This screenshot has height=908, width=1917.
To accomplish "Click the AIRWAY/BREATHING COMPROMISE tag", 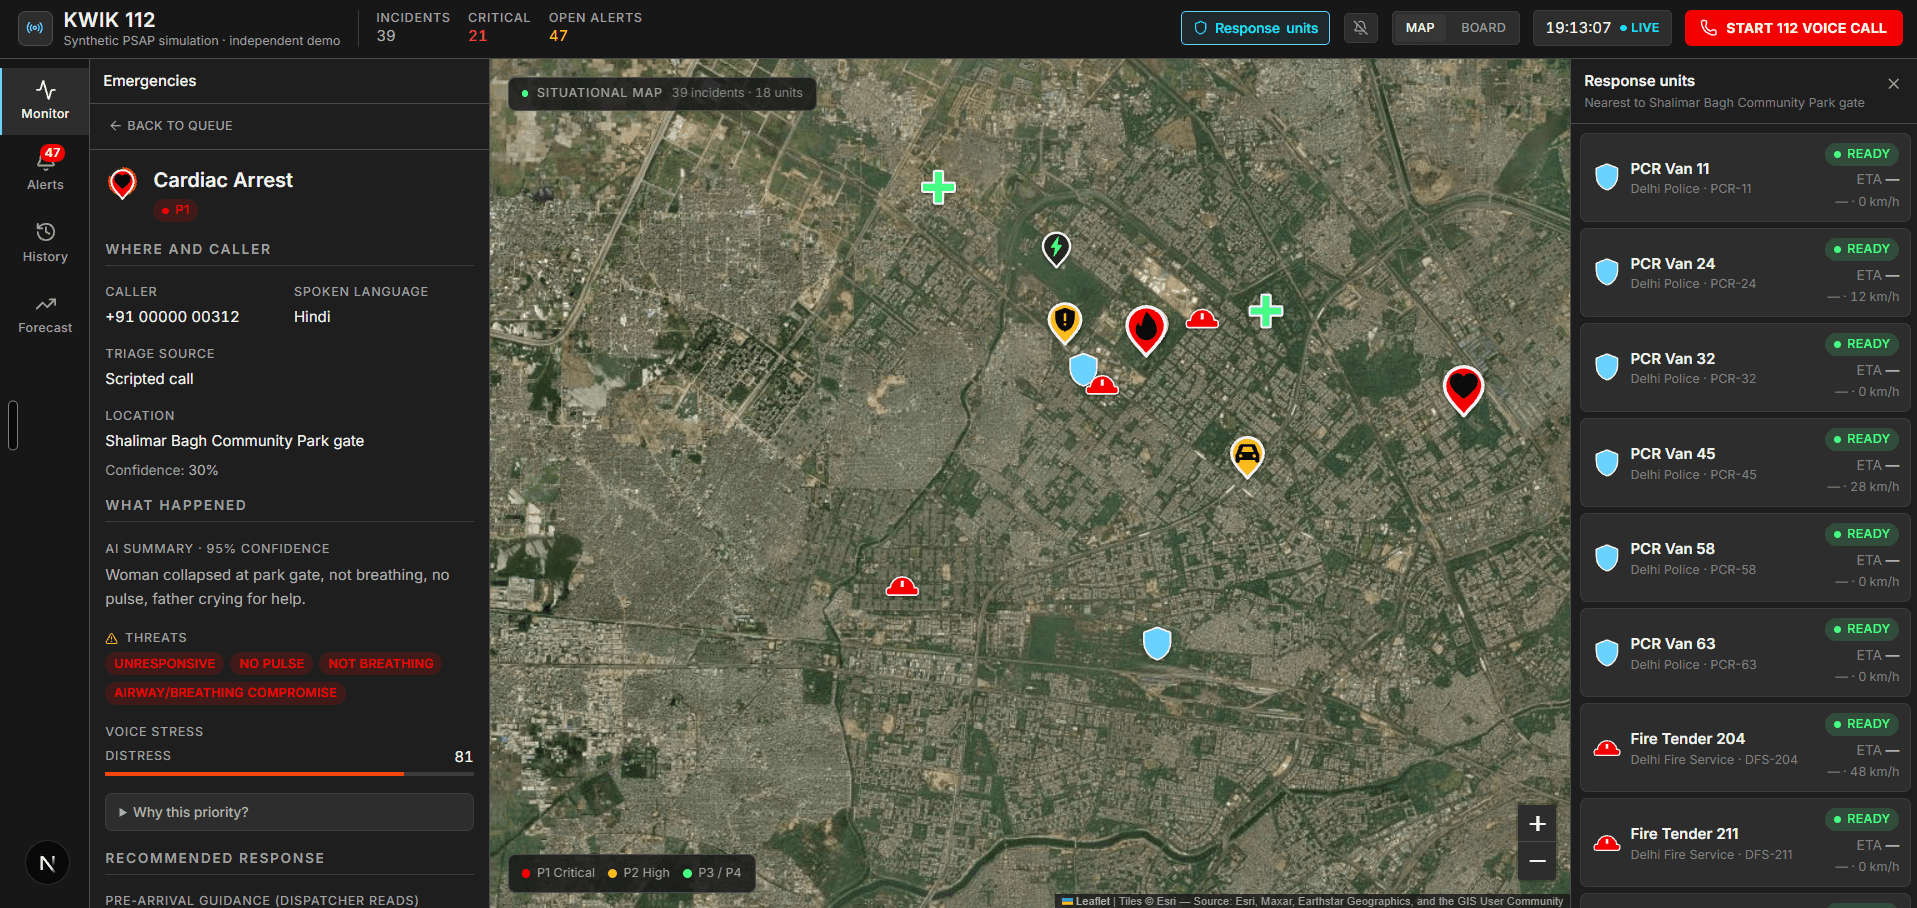I will click(x=225, y=693).
